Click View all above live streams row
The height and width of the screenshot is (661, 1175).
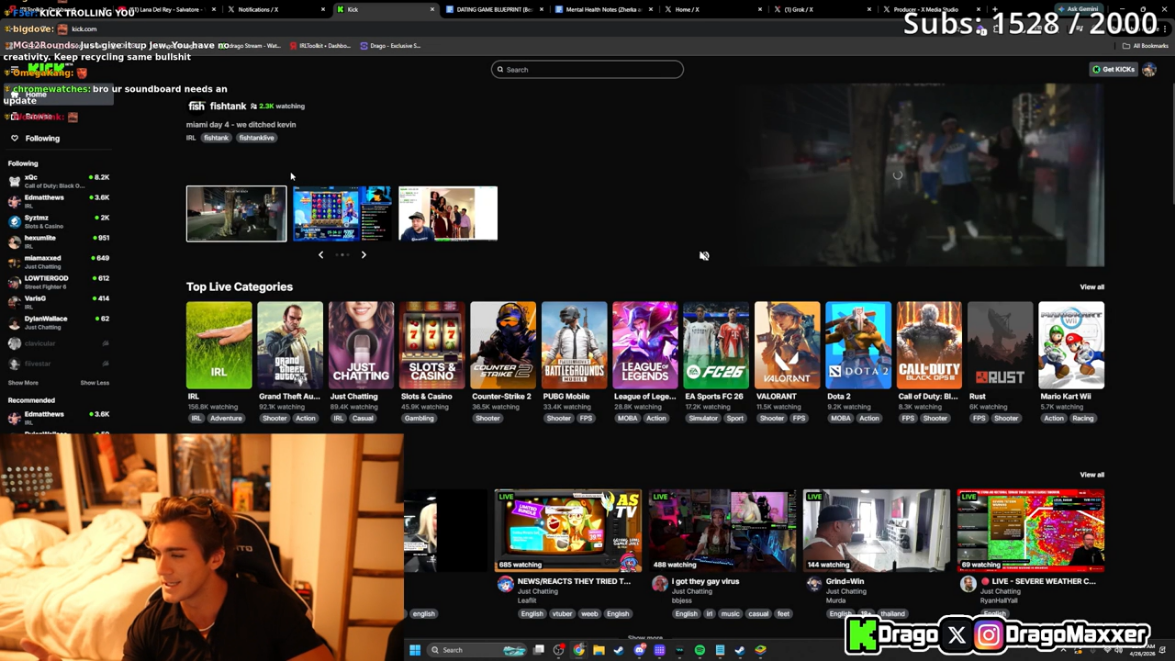(1092, 475)
